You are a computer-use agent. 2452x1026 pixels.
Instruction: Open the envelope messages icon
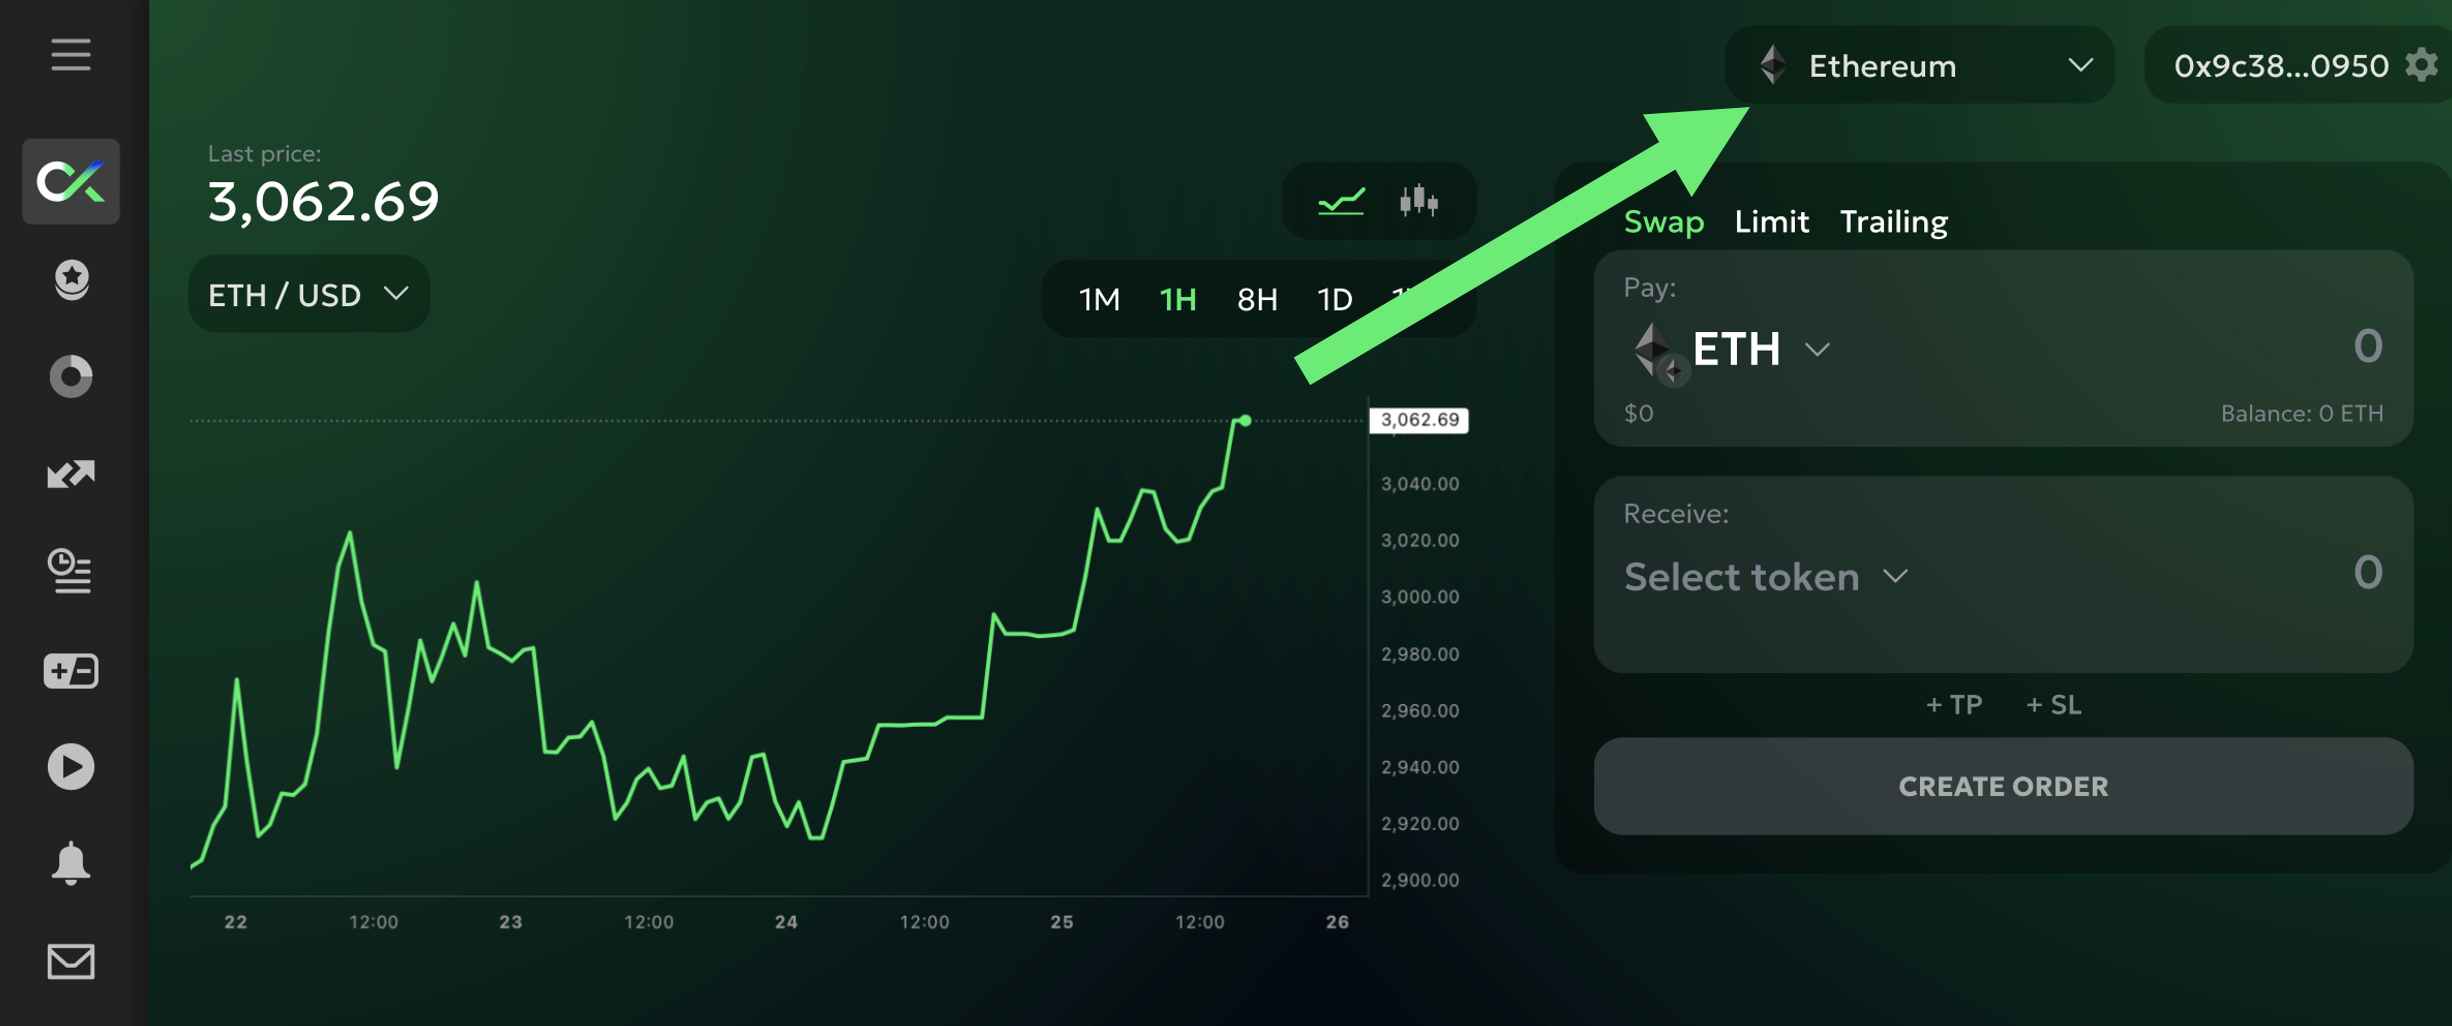click(71, 961)
